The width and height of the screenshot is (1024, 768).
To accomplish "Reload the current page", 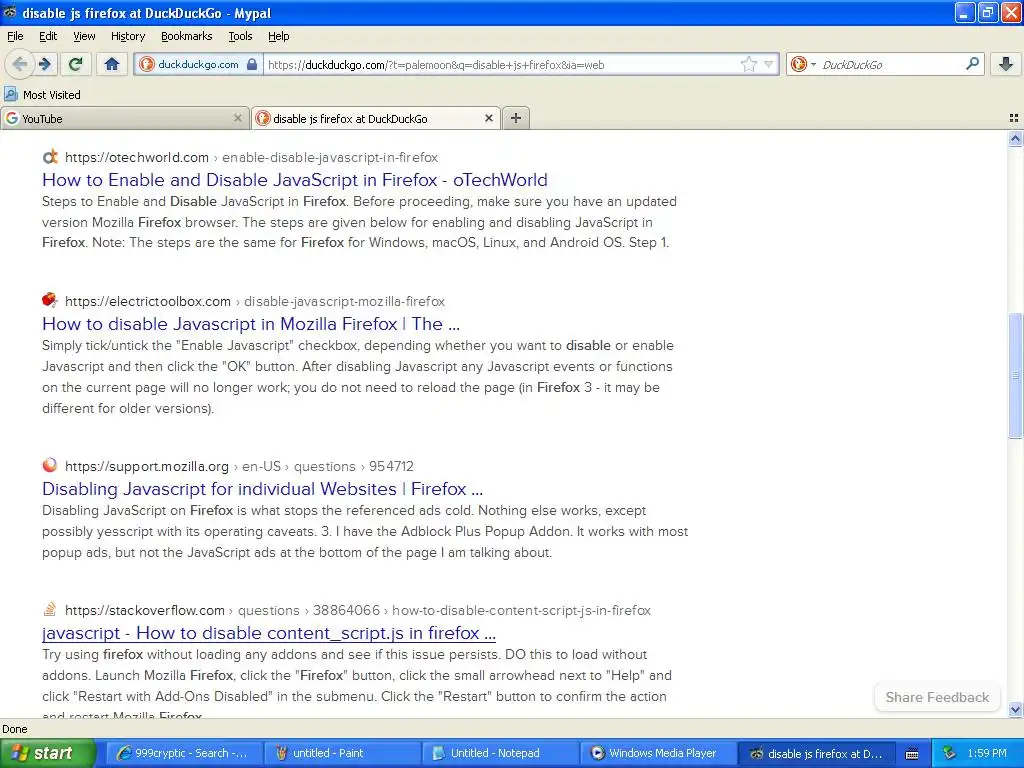I will (76, 64).
